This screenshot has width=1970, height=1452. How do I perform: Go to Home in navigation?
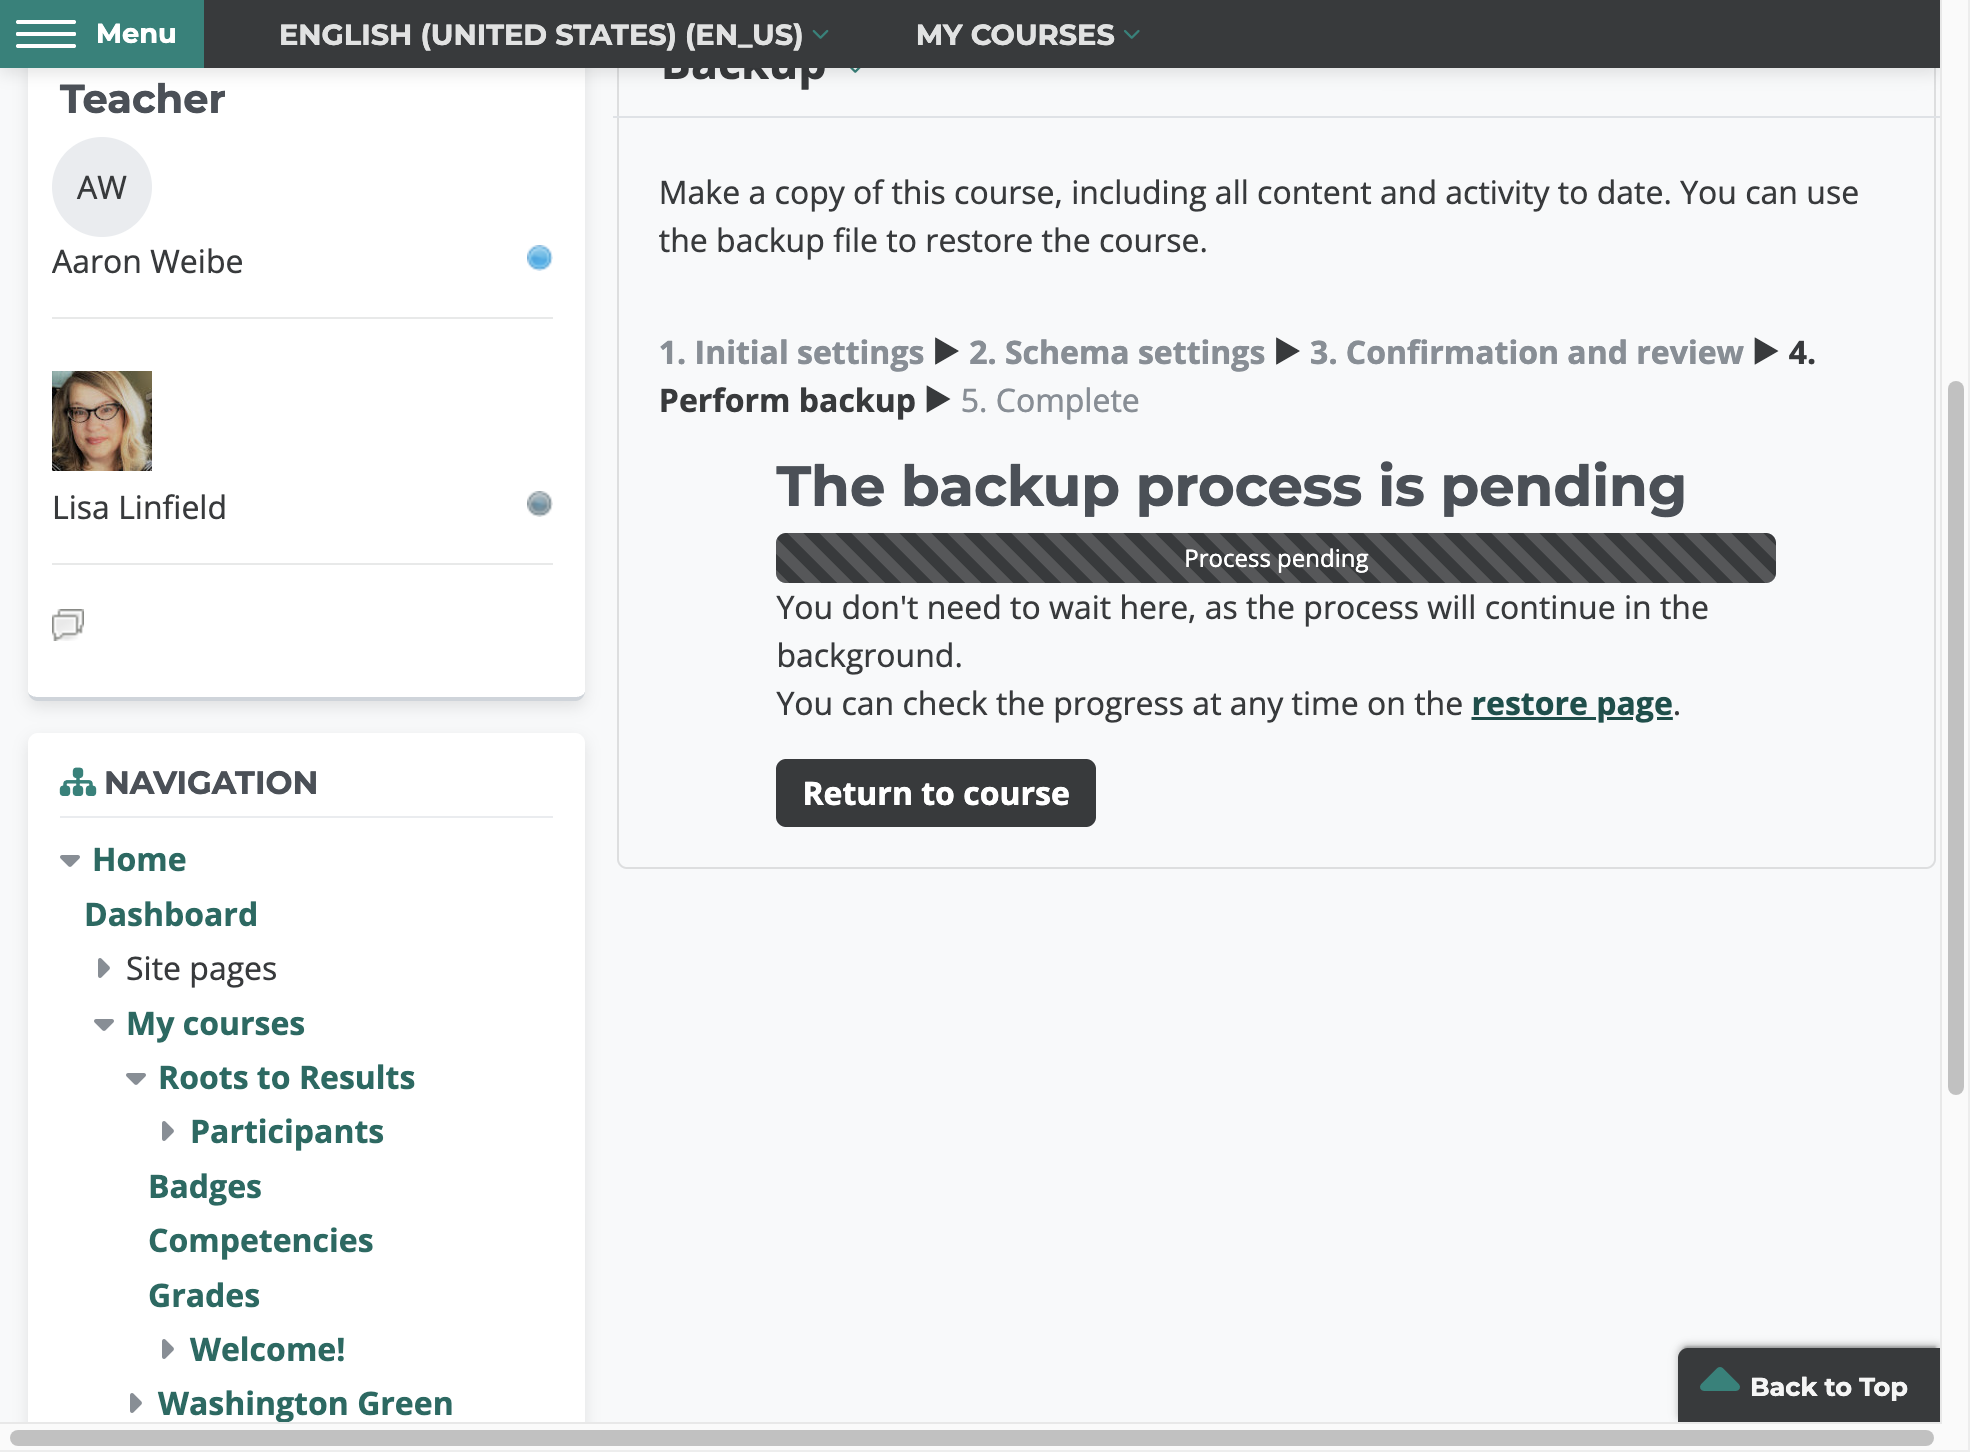pyautogui.click(x=139, y=859)
